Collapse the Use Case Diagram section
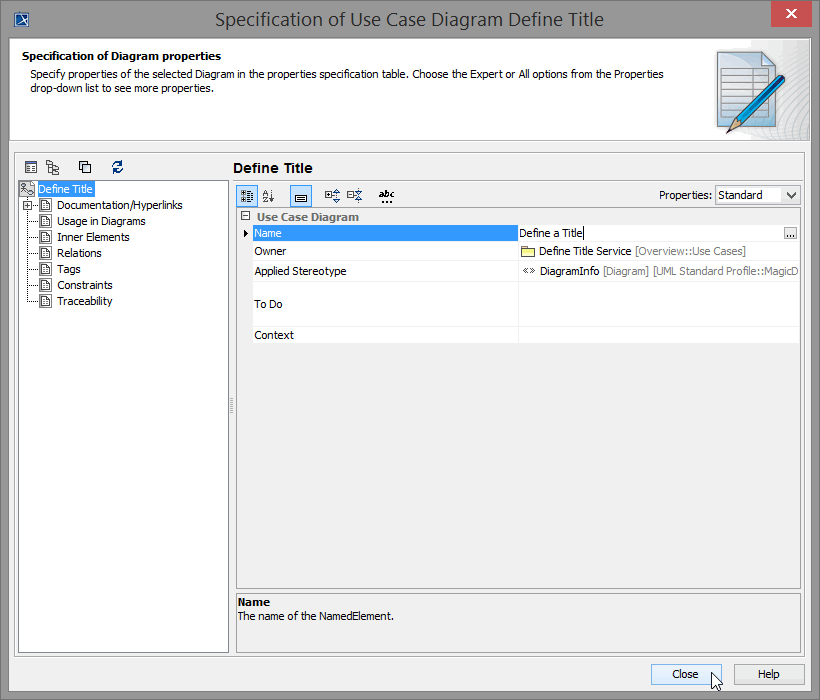Viewport: 820px width, 700px height. coord(245,215)
